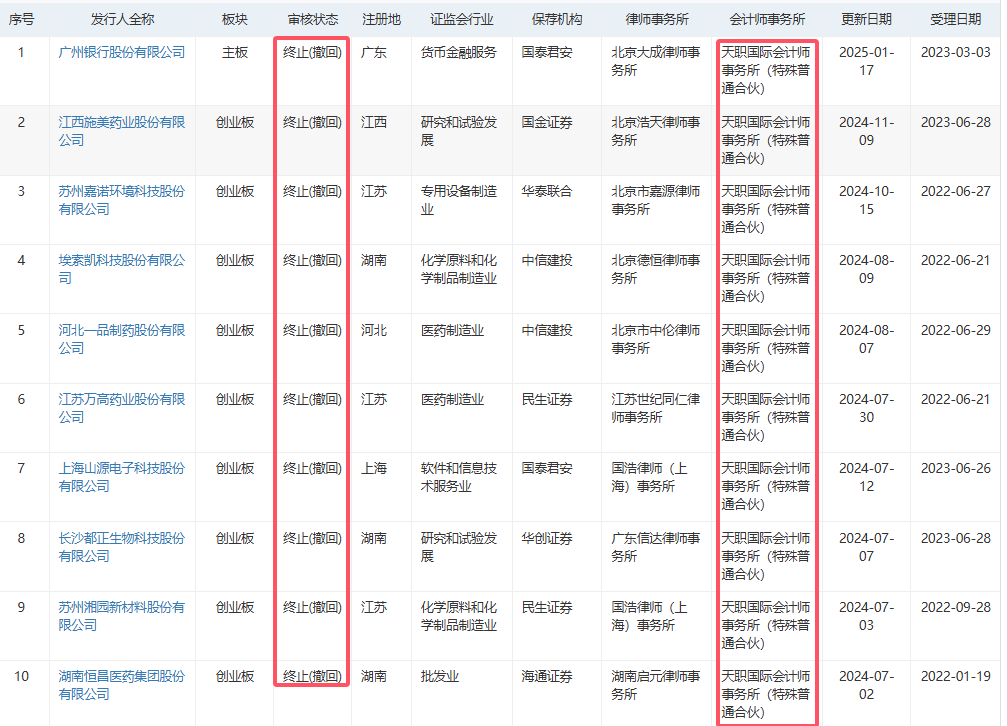Open 上海山源电子科技股份有限公司 link
The image size is (1007, 726).
[121, 477]
